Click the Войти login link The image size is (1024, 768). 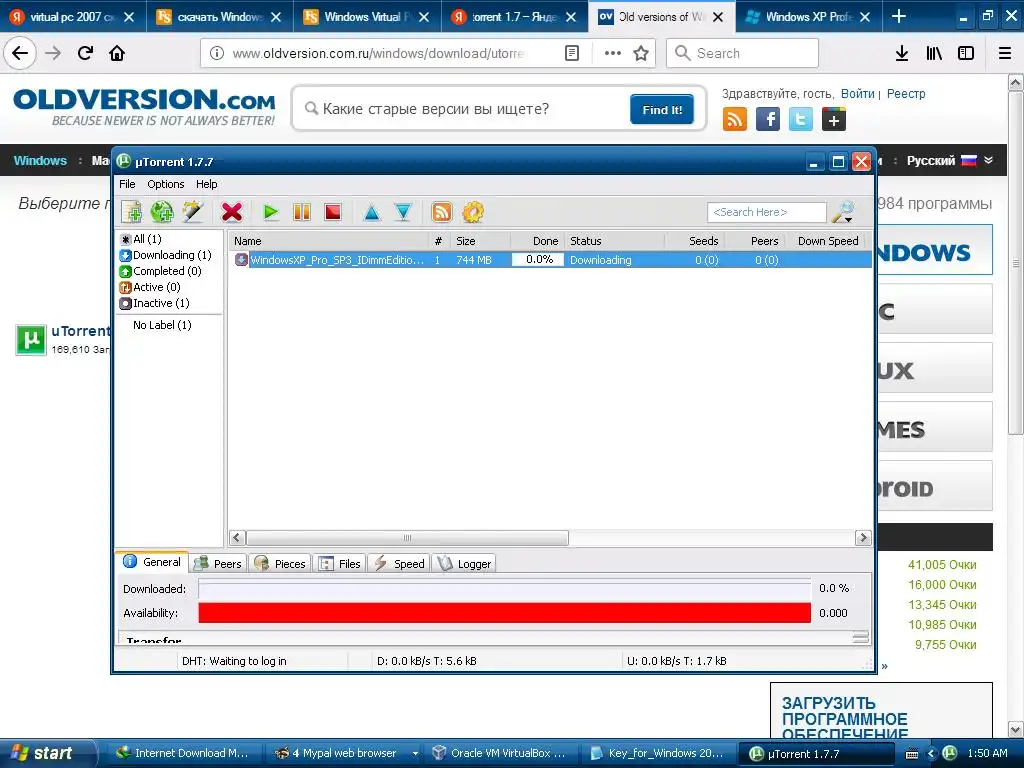857,94
